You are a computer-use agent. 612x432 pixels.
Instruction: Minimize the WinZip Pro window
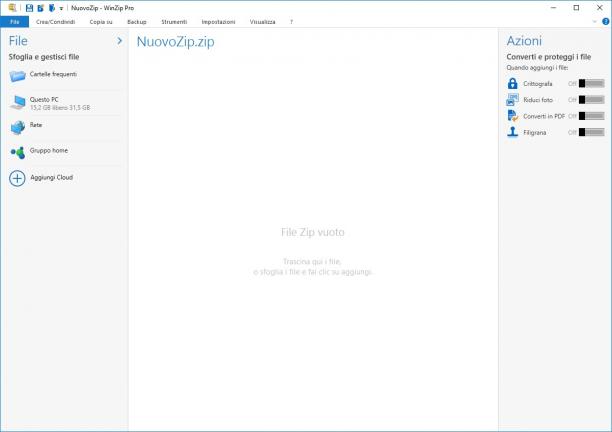coord(553,8)
